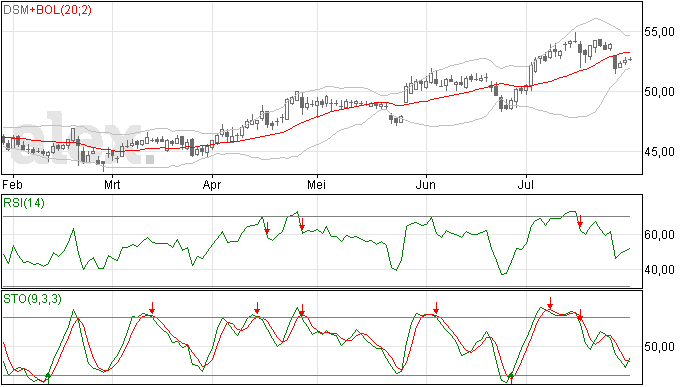Click the first RSI sell arrow in April

point(267,229)
